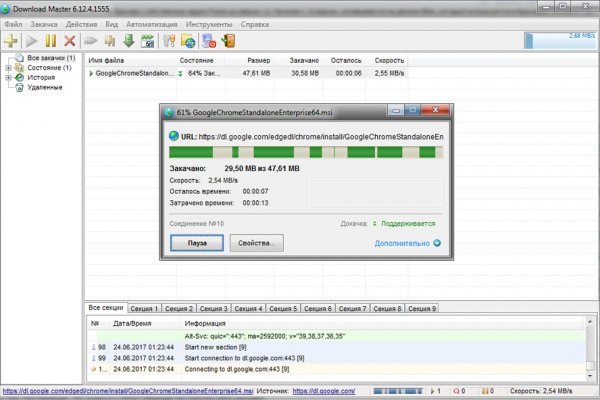The width and height of the screenshot is (600, 400).
Task: Switch to the Секция 1 tab
Action: pyautogui.click(x=144, y=309)
